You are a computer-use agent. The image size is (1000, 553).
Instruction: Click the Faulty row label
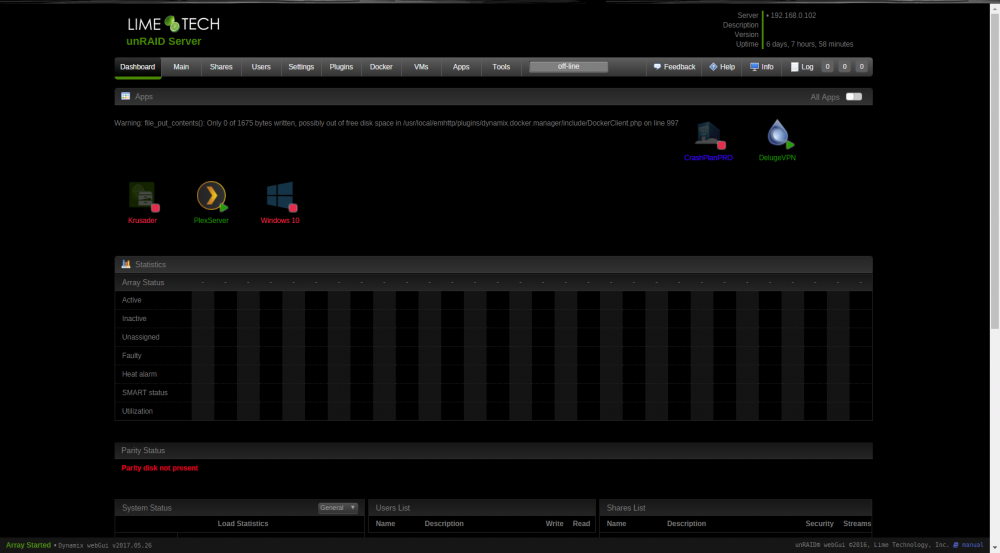tap(132, 356)
